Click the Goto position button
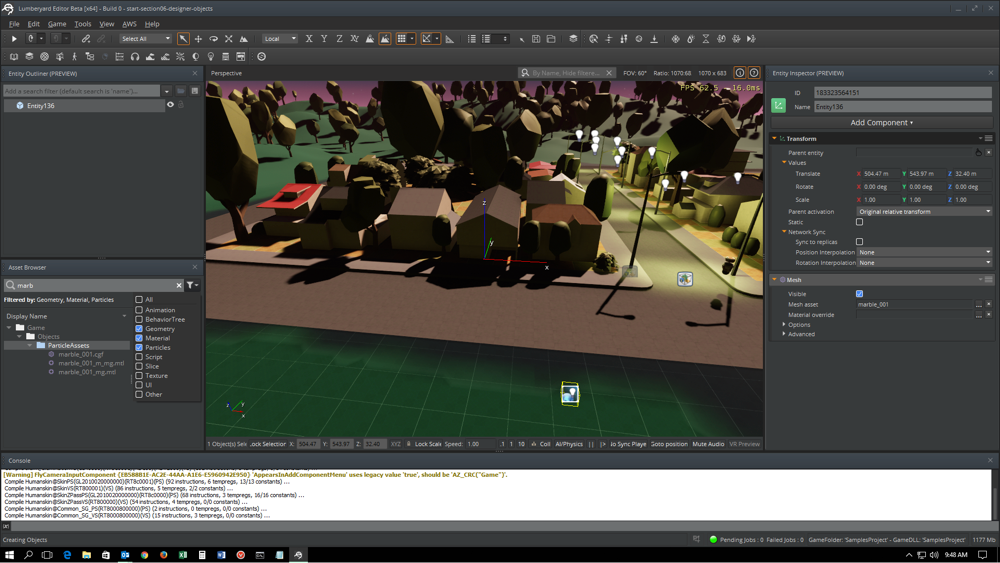Image resolution: width=1000 pixels, height=563 pixels. (x=669, y=444)
